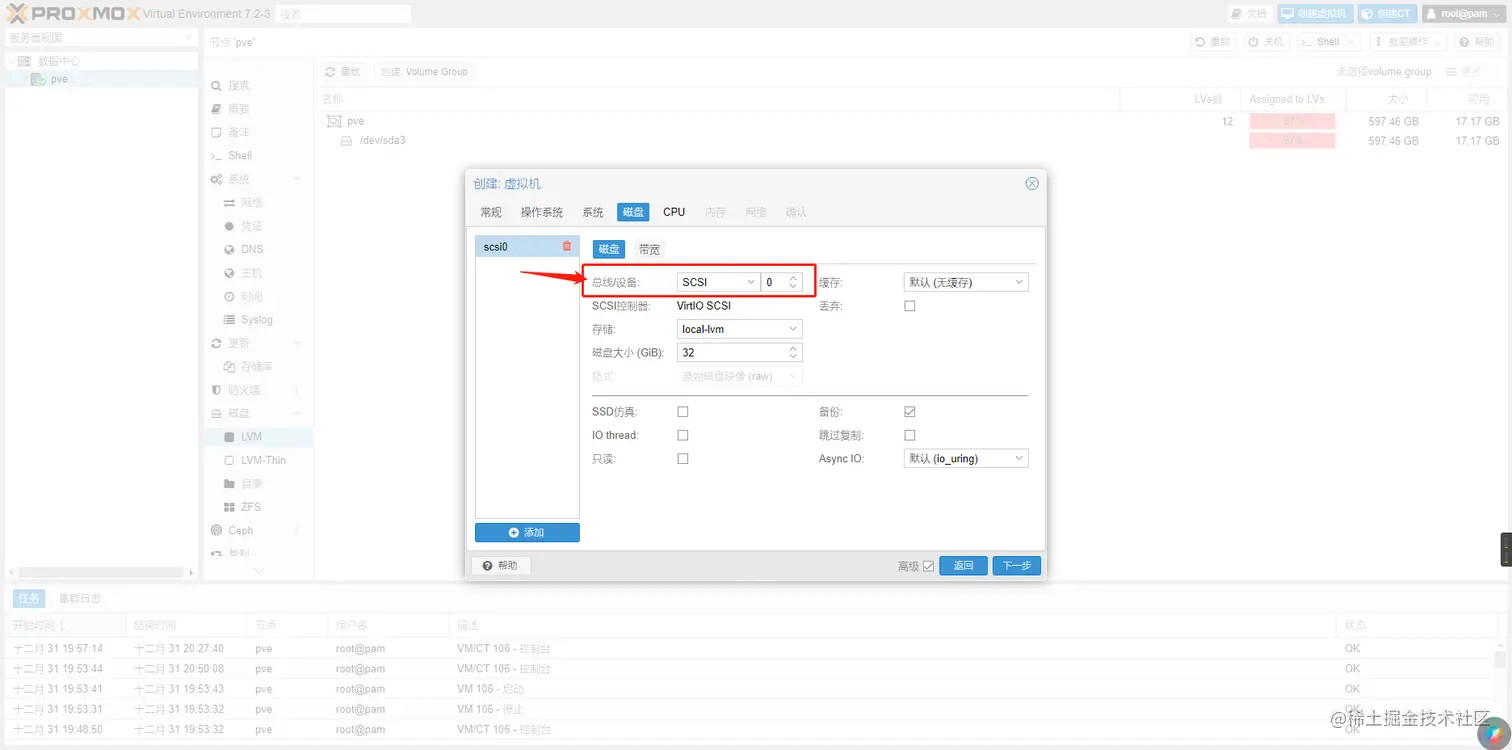Switch to the CPU tab
This screenshot has width=1512, height=750.
[x=674, y=212]
